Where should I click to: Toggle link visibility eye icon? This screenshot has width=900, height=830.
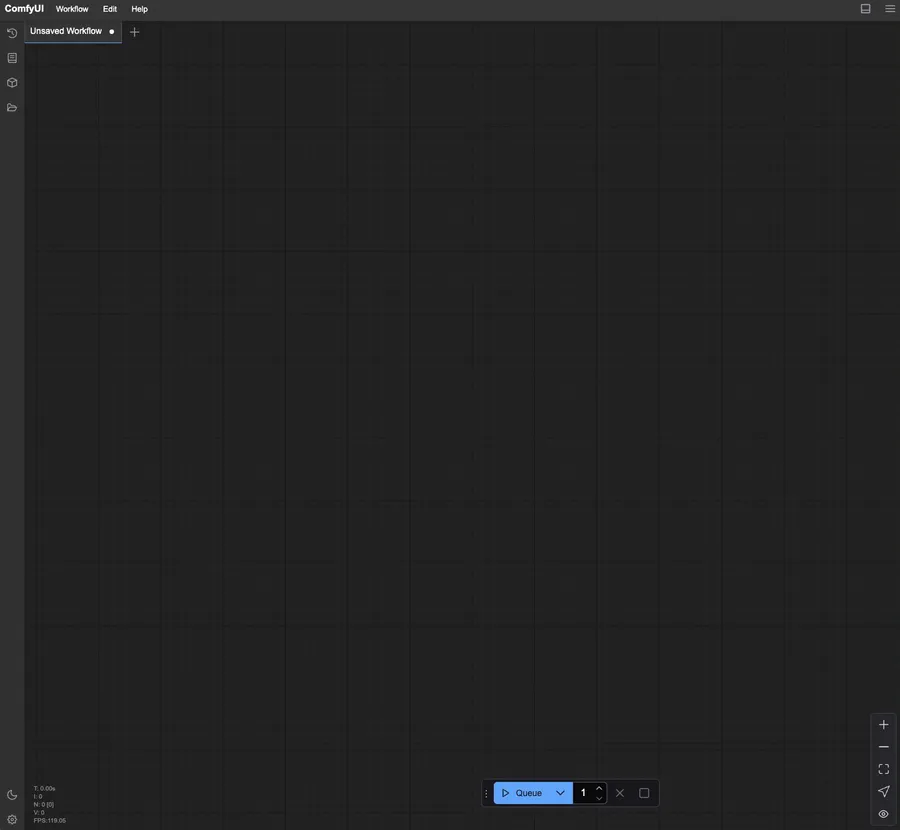[883, 814]
